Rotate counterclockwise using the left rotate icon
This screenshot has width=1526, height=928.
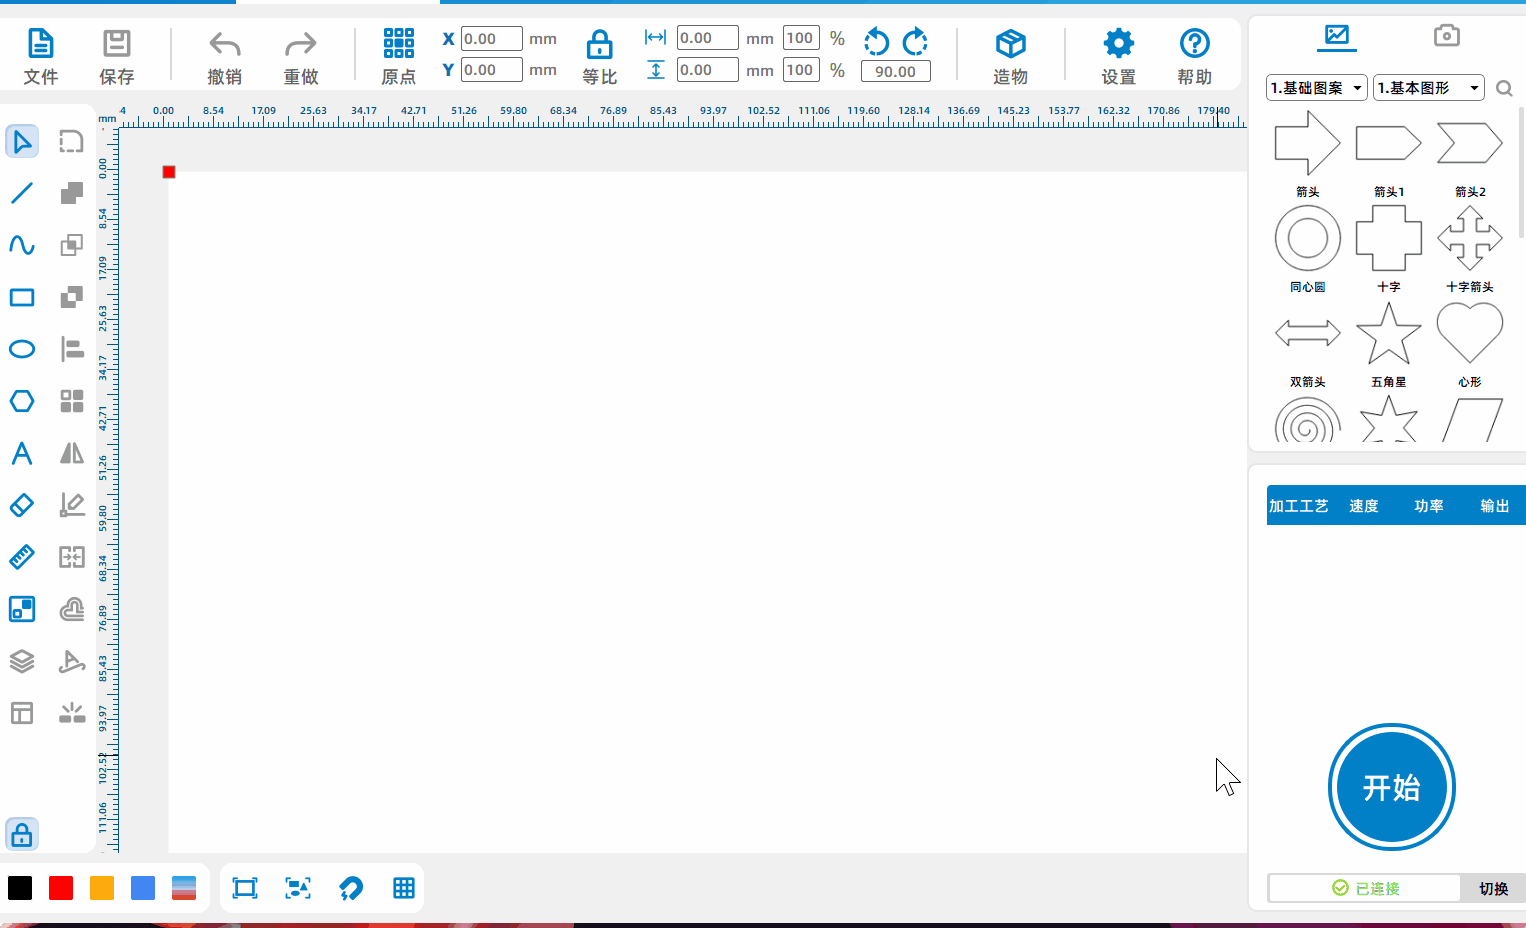click(876, 41)
